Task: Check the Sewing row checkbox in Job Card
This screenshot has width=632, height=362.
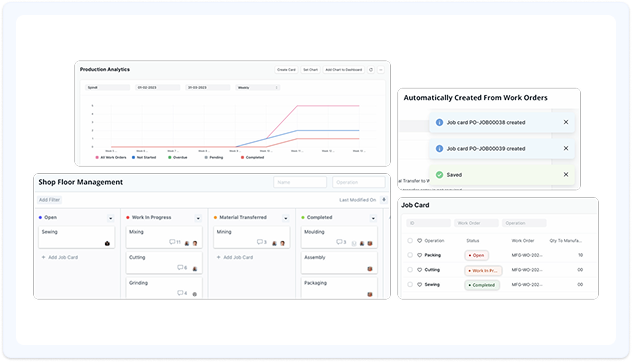Action: pyautogui.click(x=410, y=285)
